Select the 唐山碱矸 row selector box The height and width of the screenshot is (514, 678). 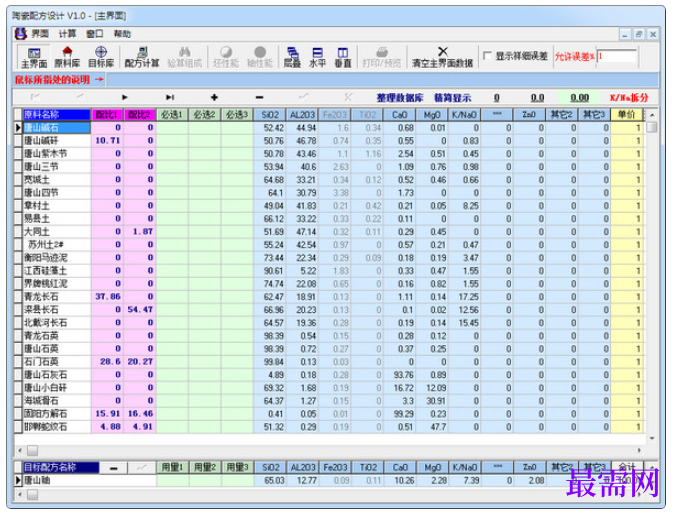point(18,140)
